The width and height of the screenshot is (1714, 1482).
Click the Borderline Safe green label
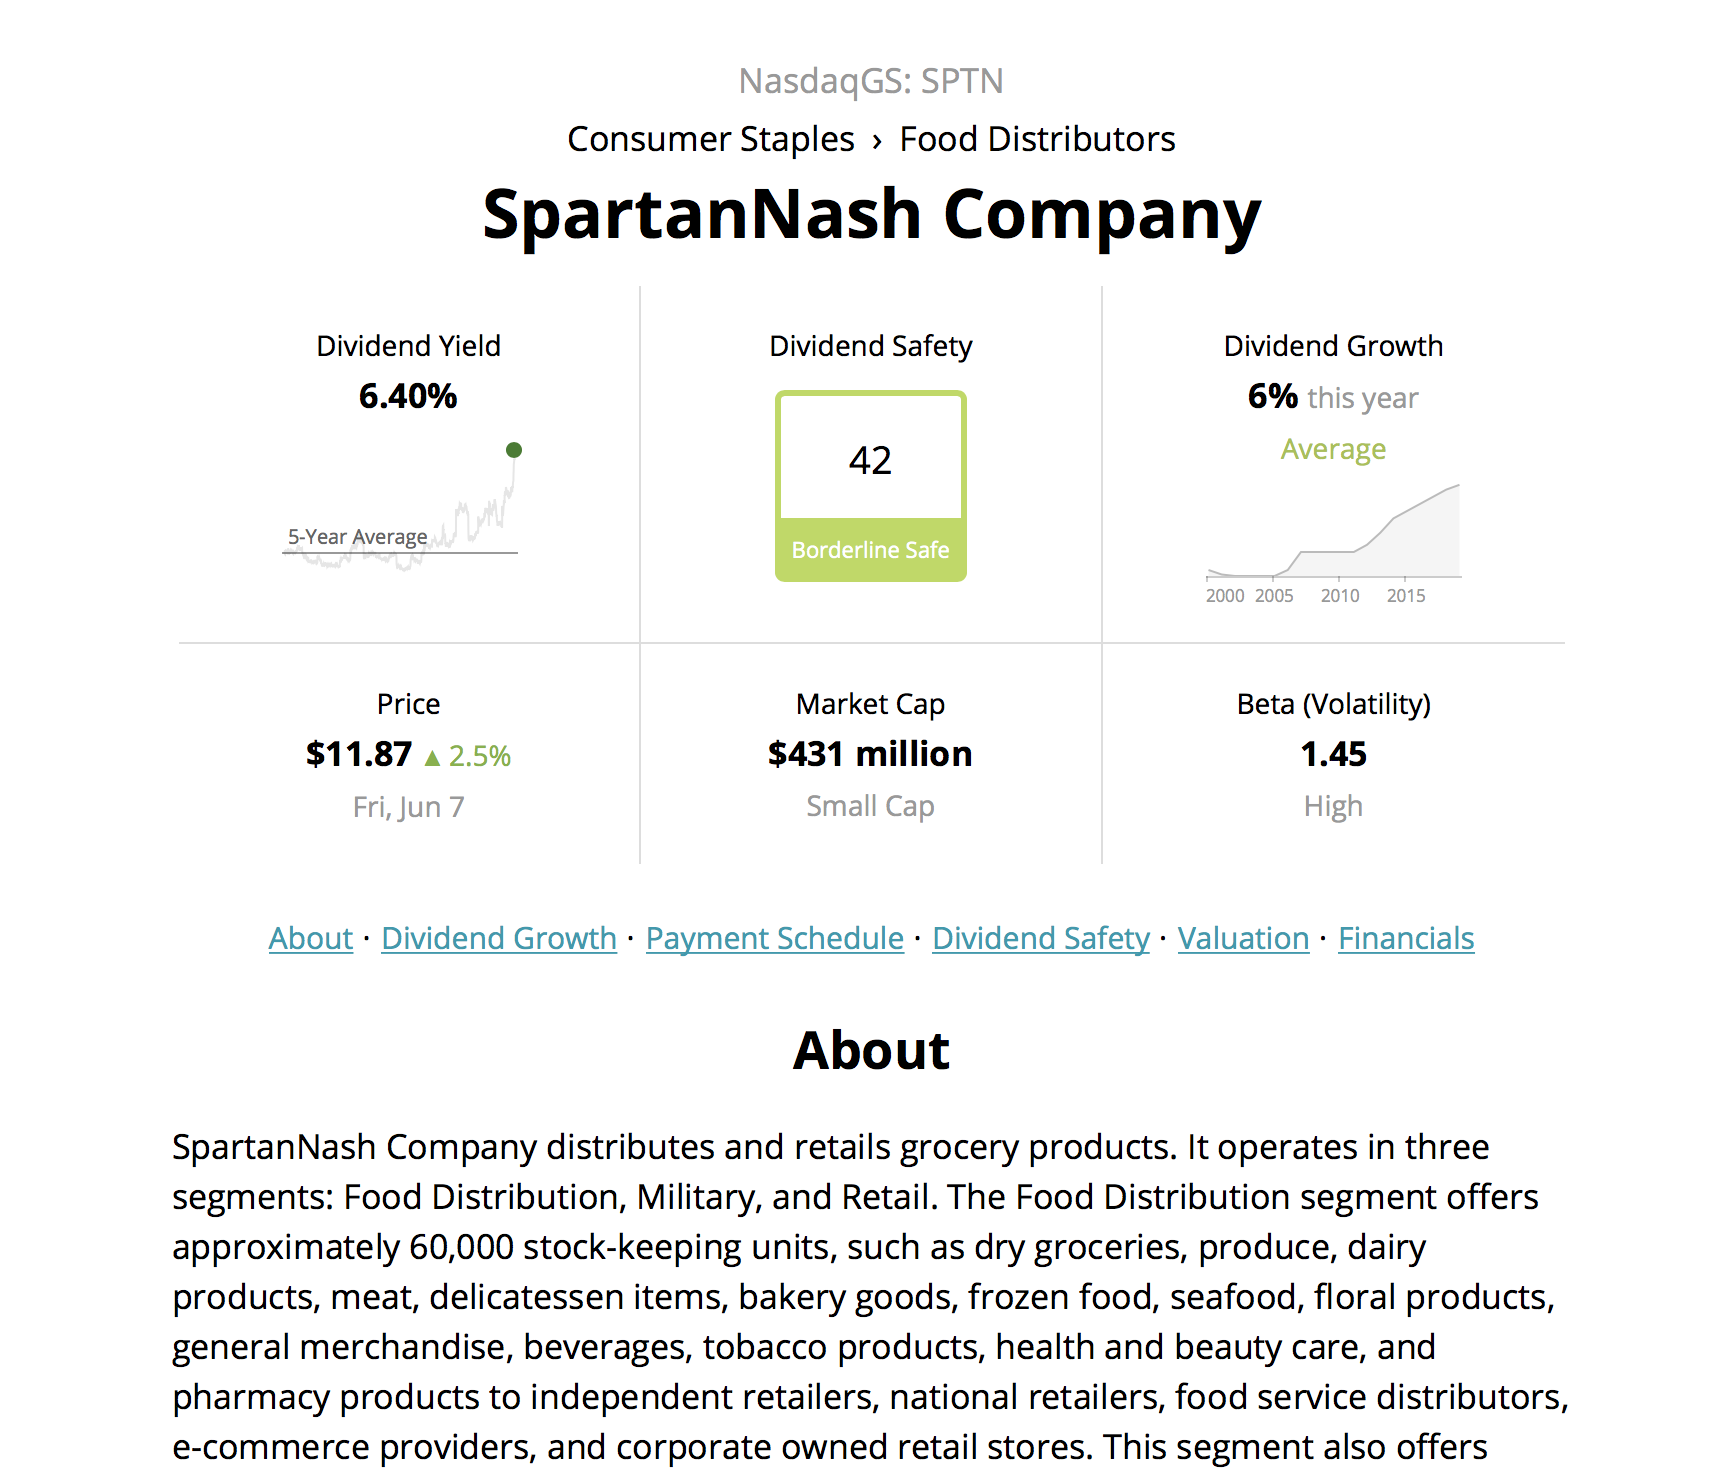pos(870,550)
